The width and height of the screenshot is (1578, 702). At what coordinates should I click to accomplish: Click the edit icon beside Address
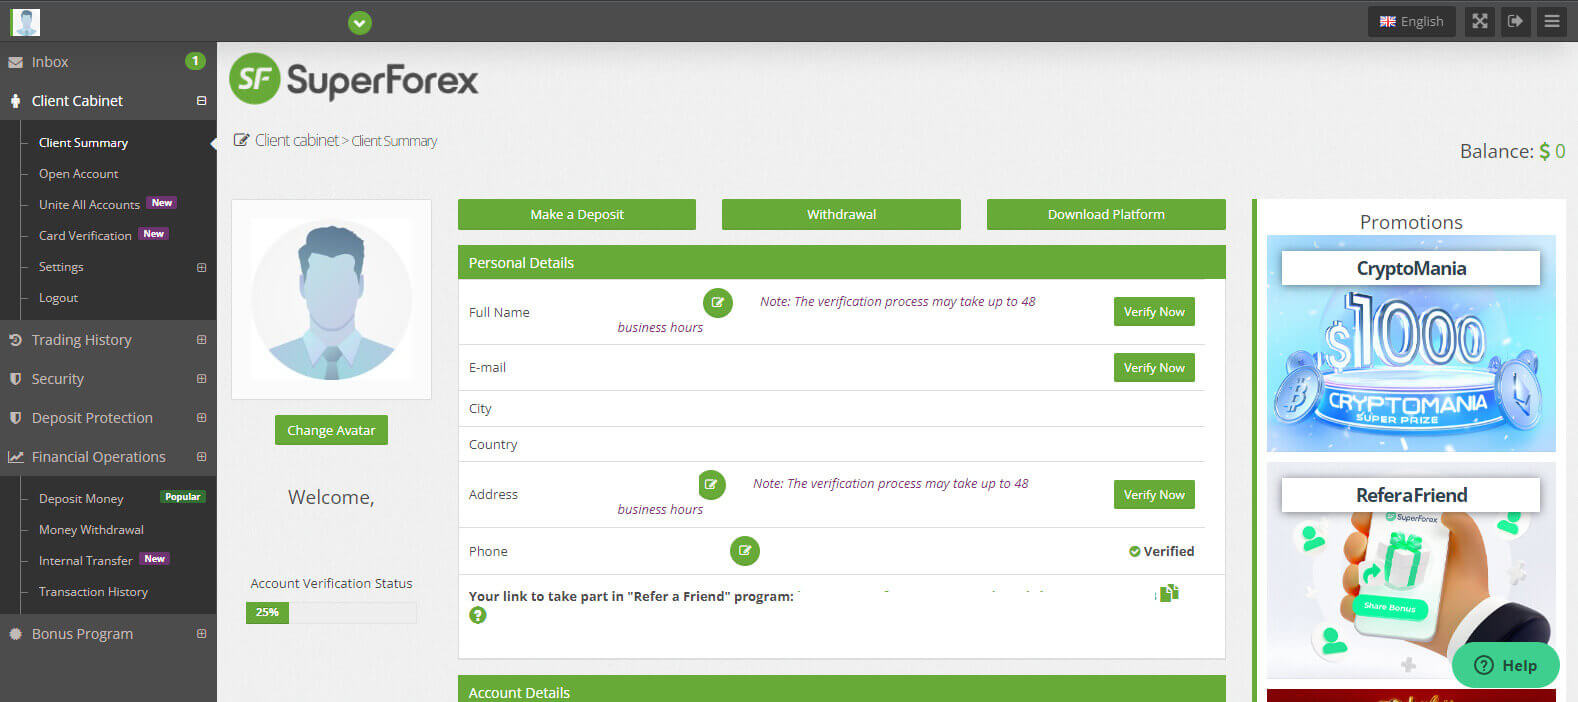click(711, 484)
